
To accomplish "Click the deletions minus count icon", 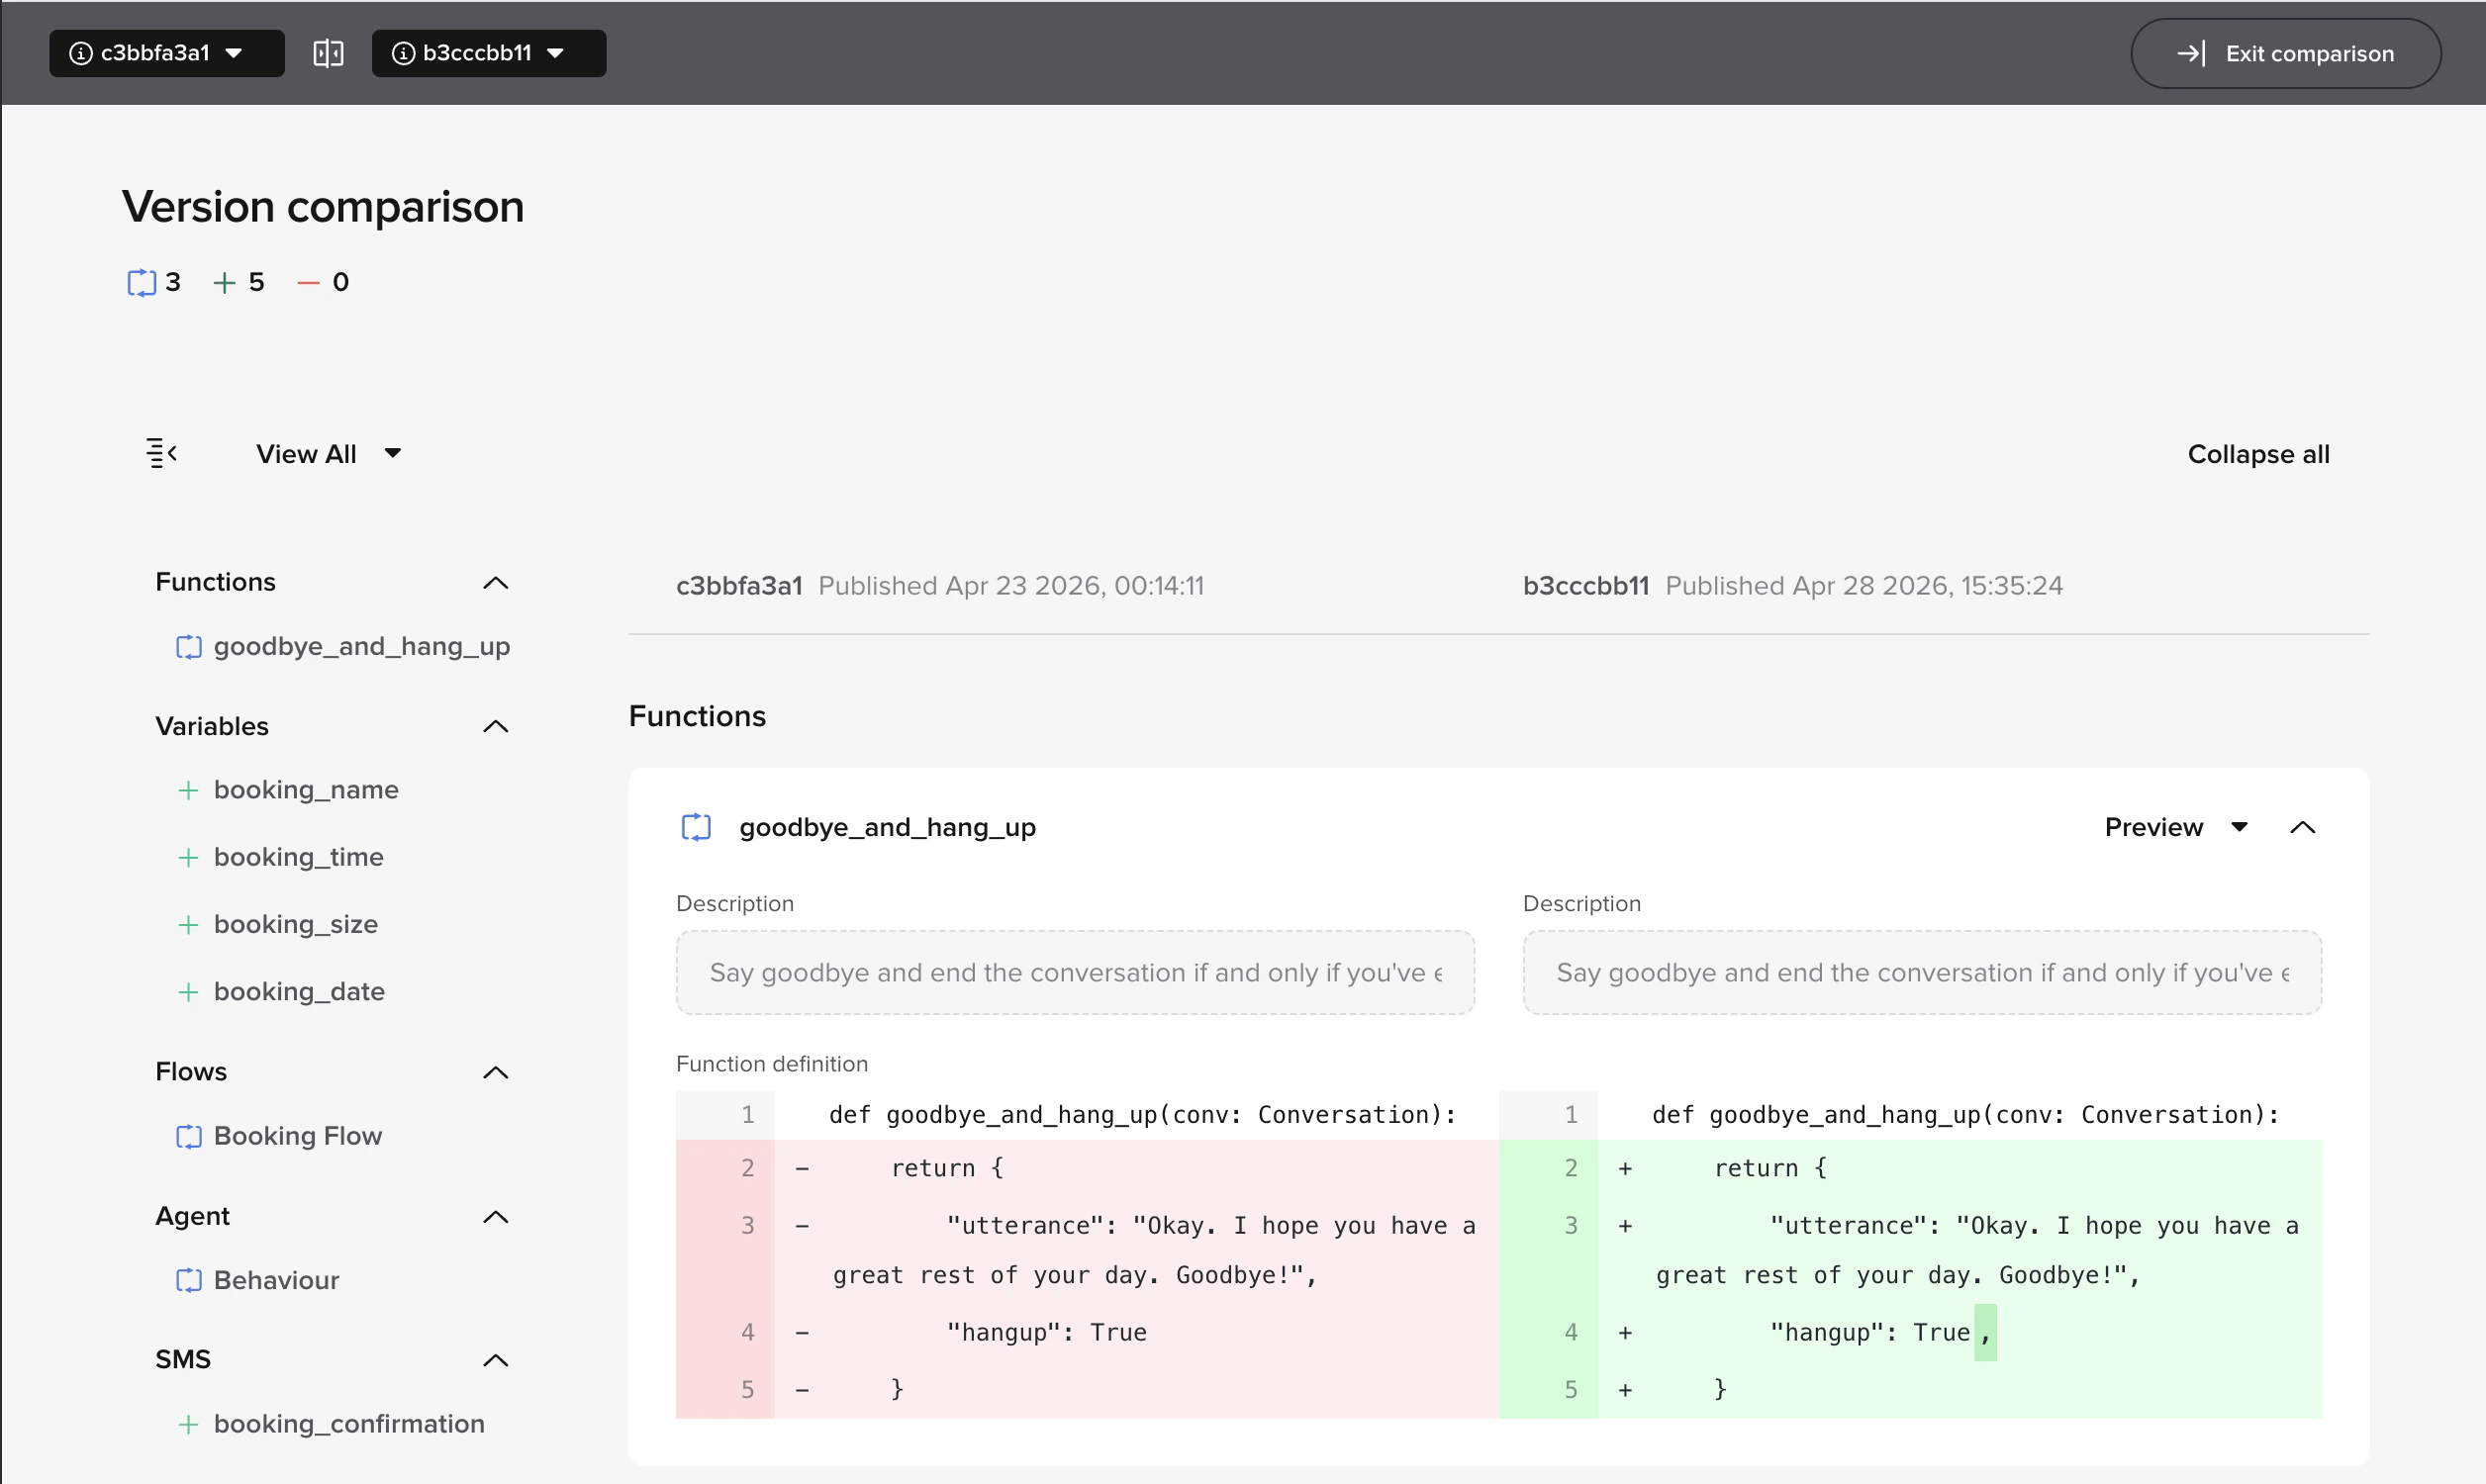I will pyautogui.click(x=308, y=283).
